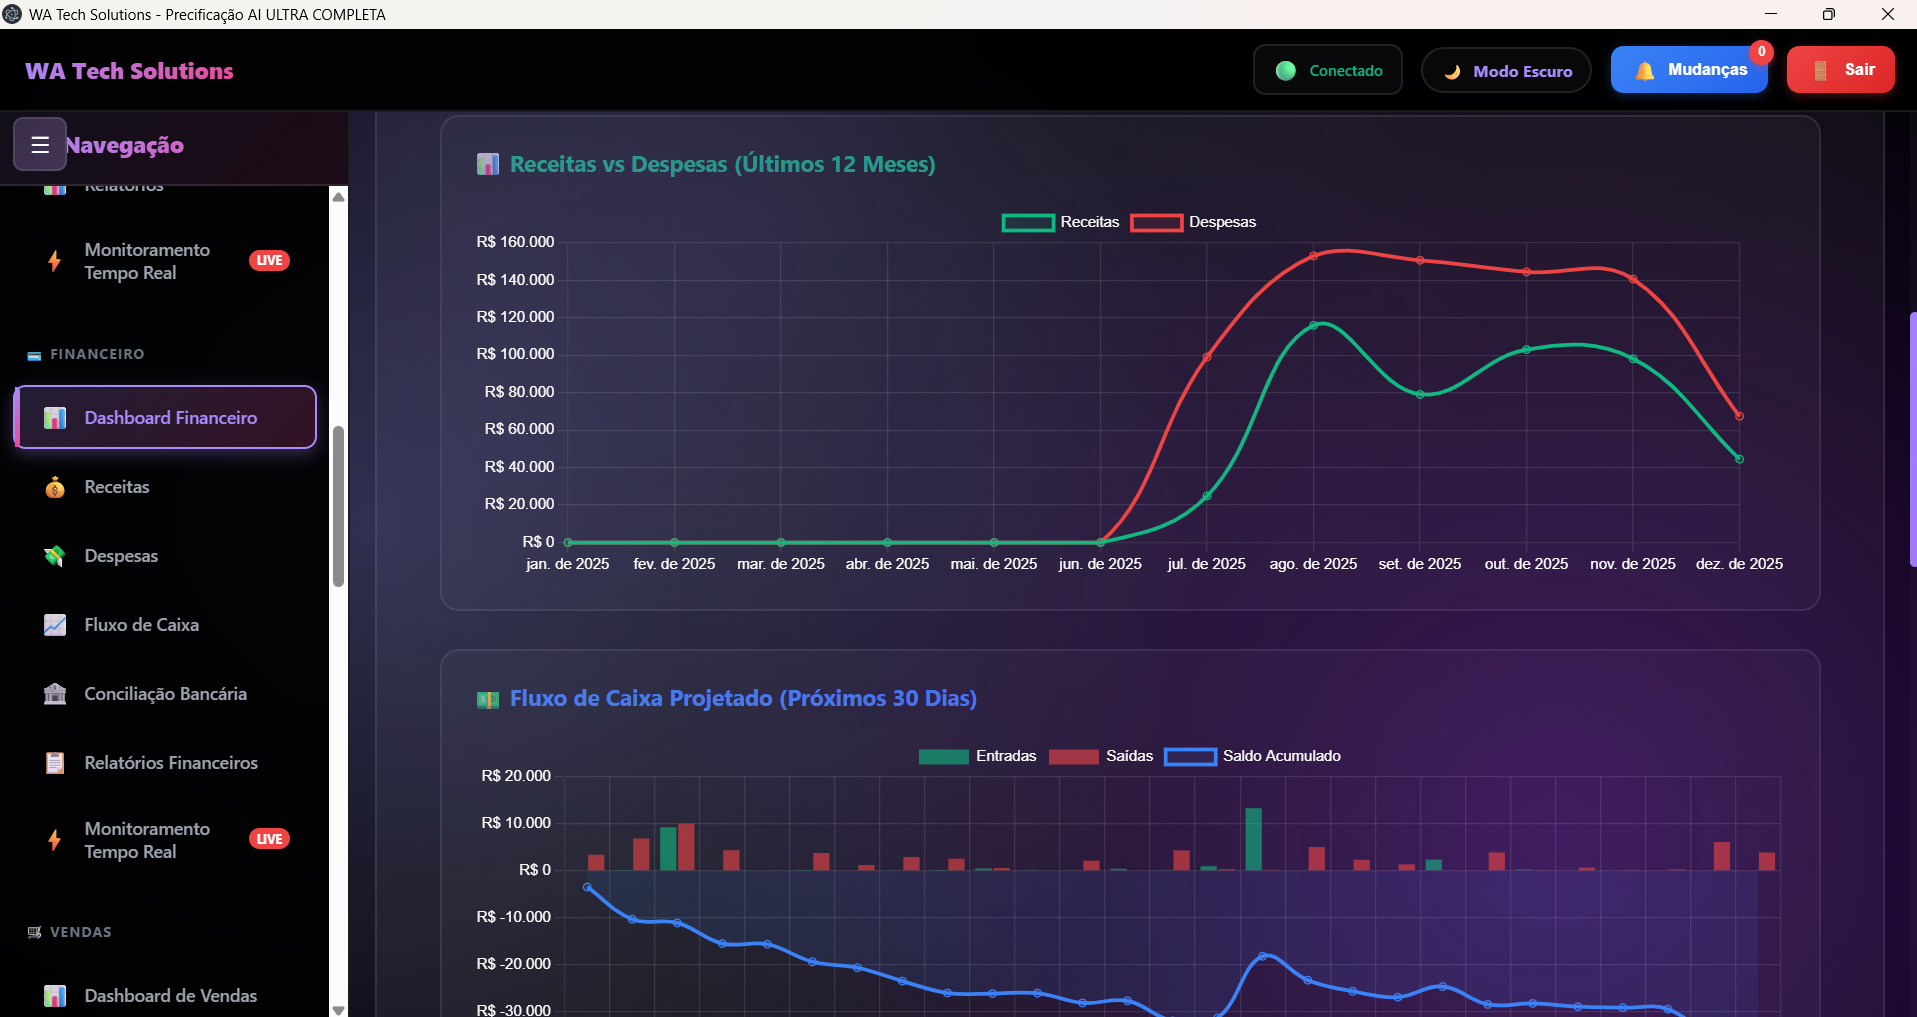This screenshot has height=1017, width=1917.
Task: Click the Fluxo de Caixa chart icon
Action: [55, 625]
